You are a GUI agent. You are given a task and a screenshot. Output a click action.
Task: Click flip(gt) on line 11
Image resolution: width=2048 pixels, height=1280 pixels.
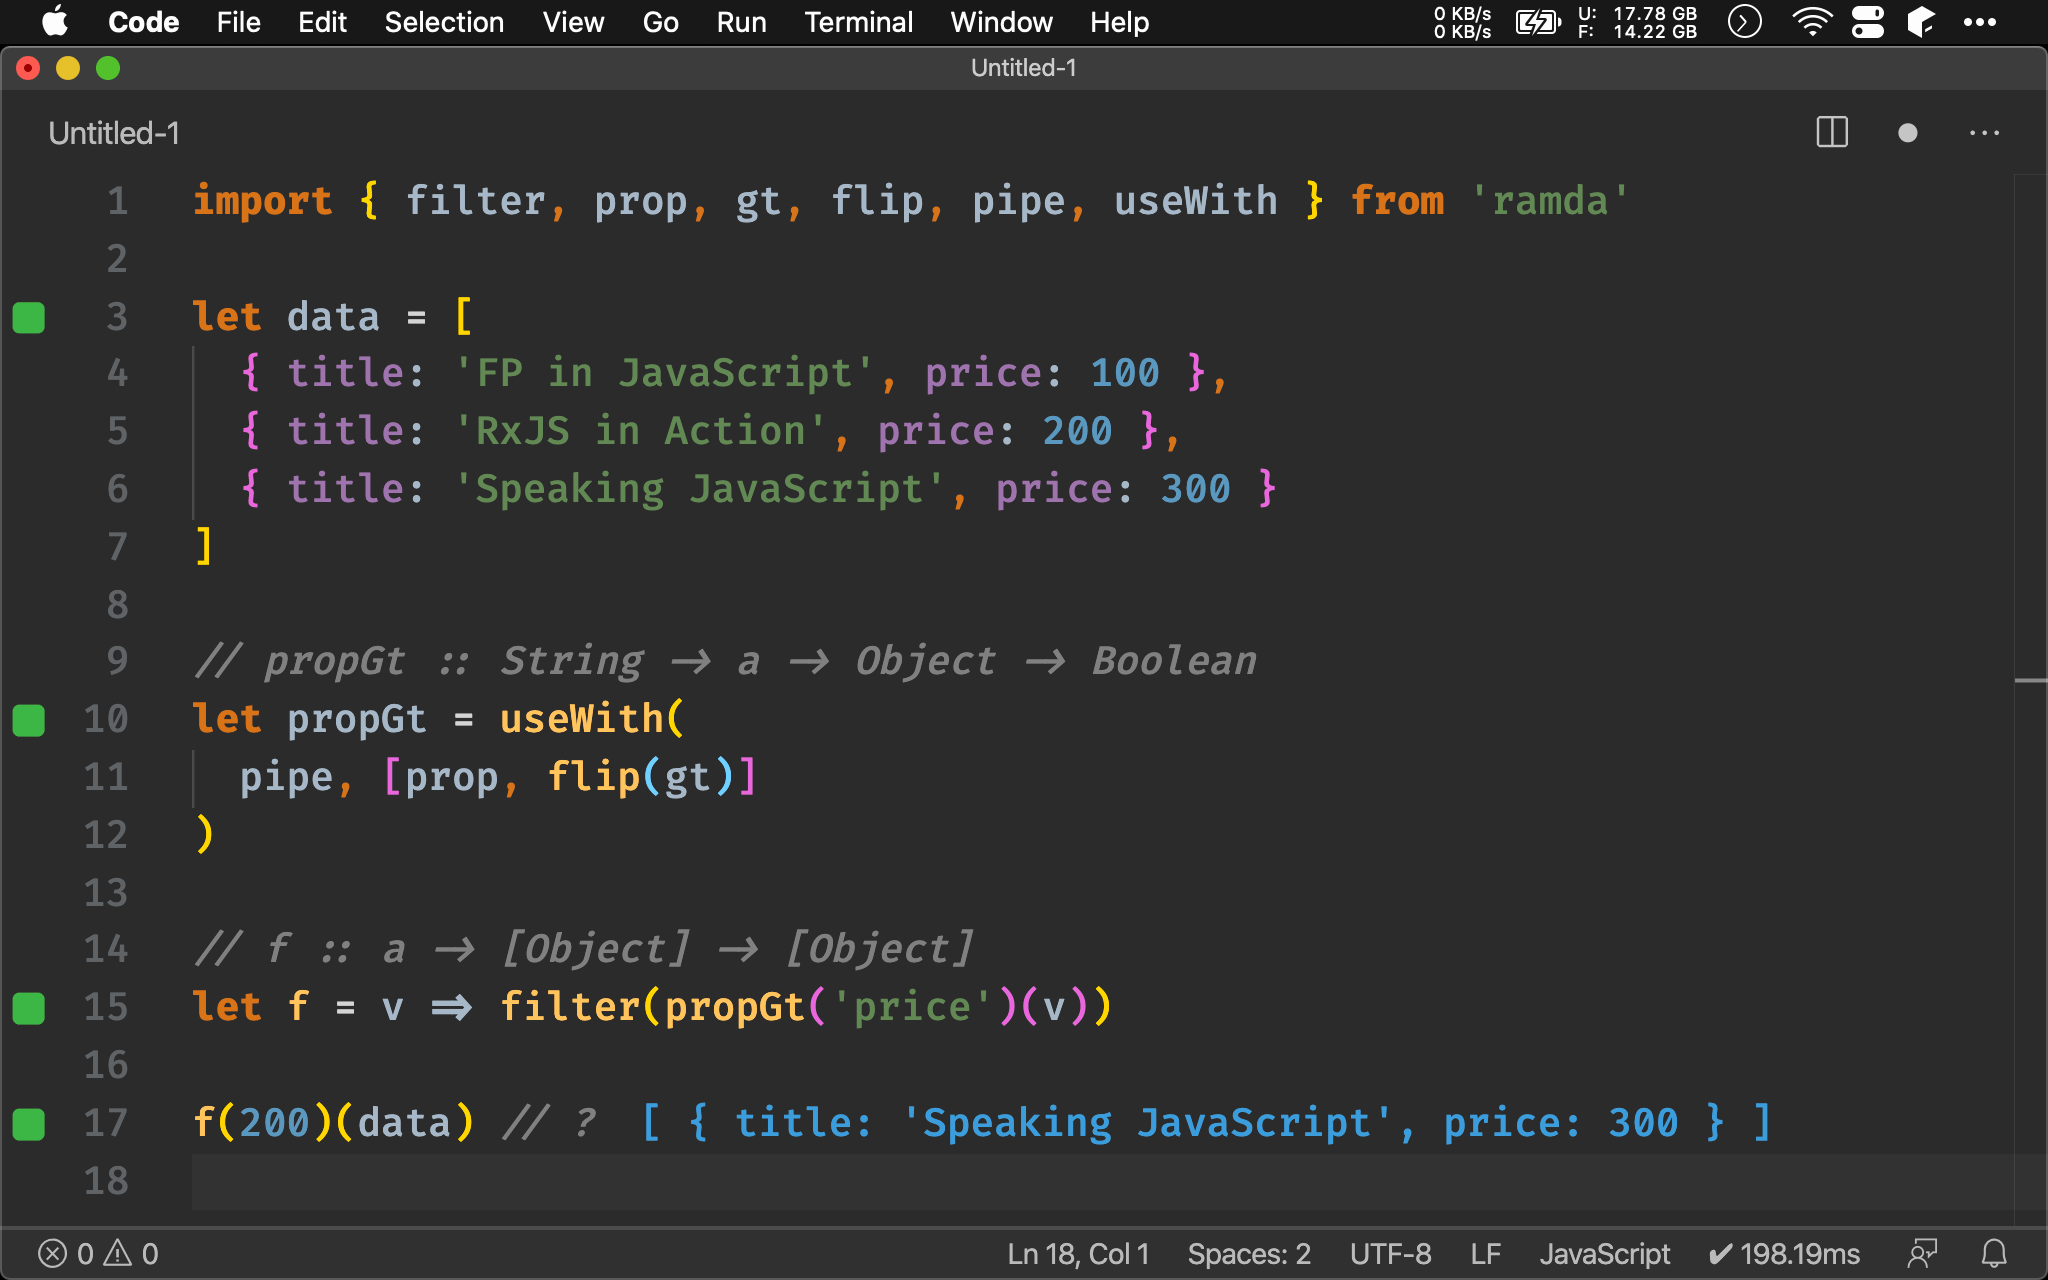click(x=643, y=777)
